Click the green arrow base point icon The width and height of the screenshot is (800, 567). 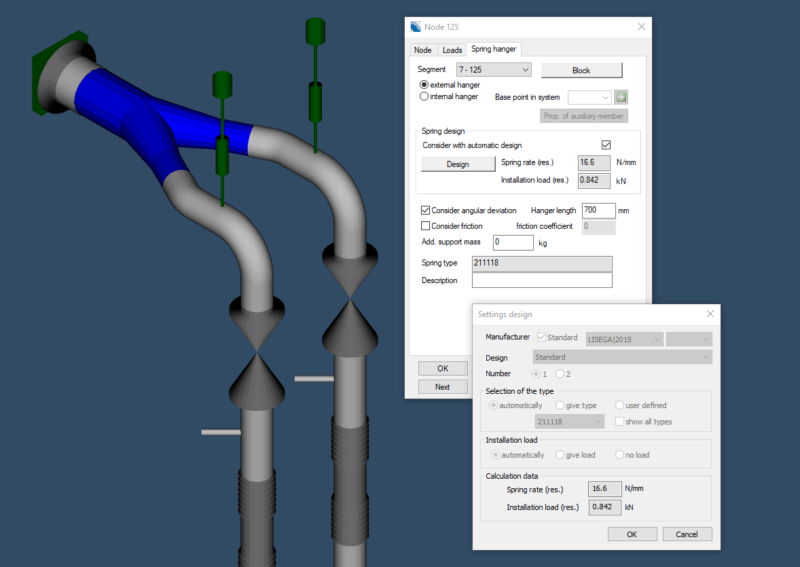[x=620, y=97]
